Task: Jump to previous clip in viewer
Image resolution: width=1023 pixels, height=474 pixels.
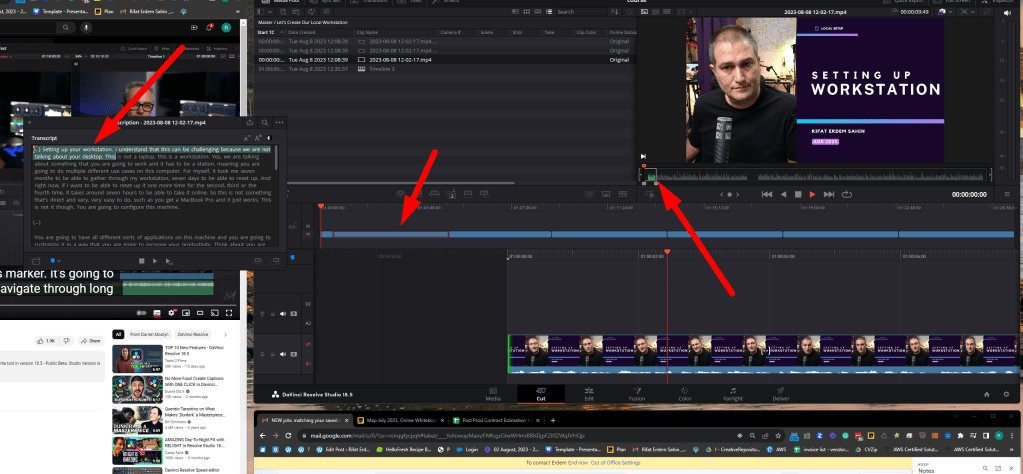Action: click(x=767, y=194)
